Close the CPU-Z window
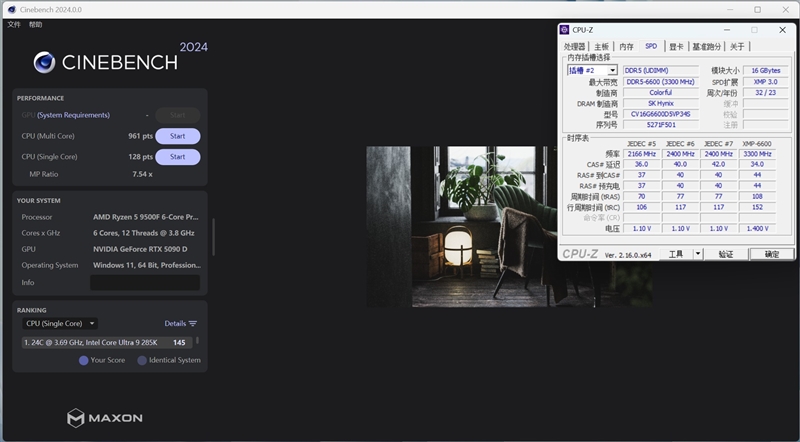Viewport: 800px width, 442px height. [x=782, y=30]
